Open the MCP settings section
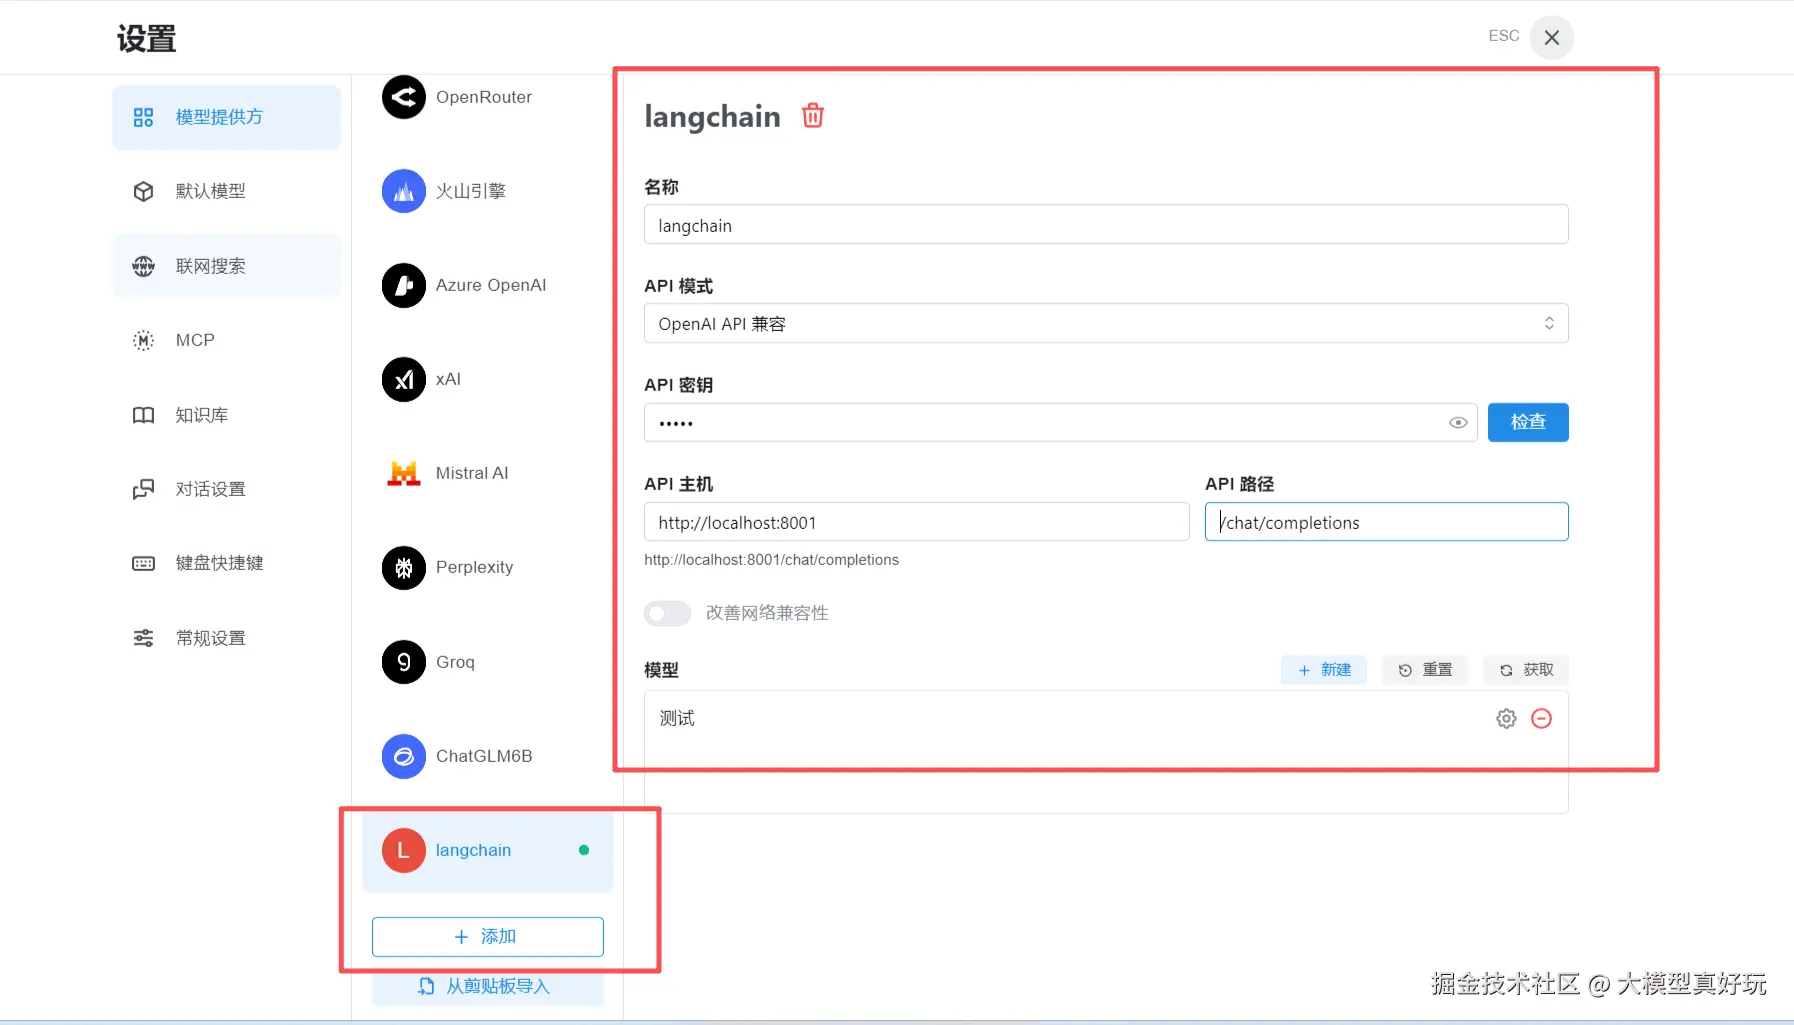Image resolution: width=1794 pixels, height=1025 pixels. click(x=226, y=340)
